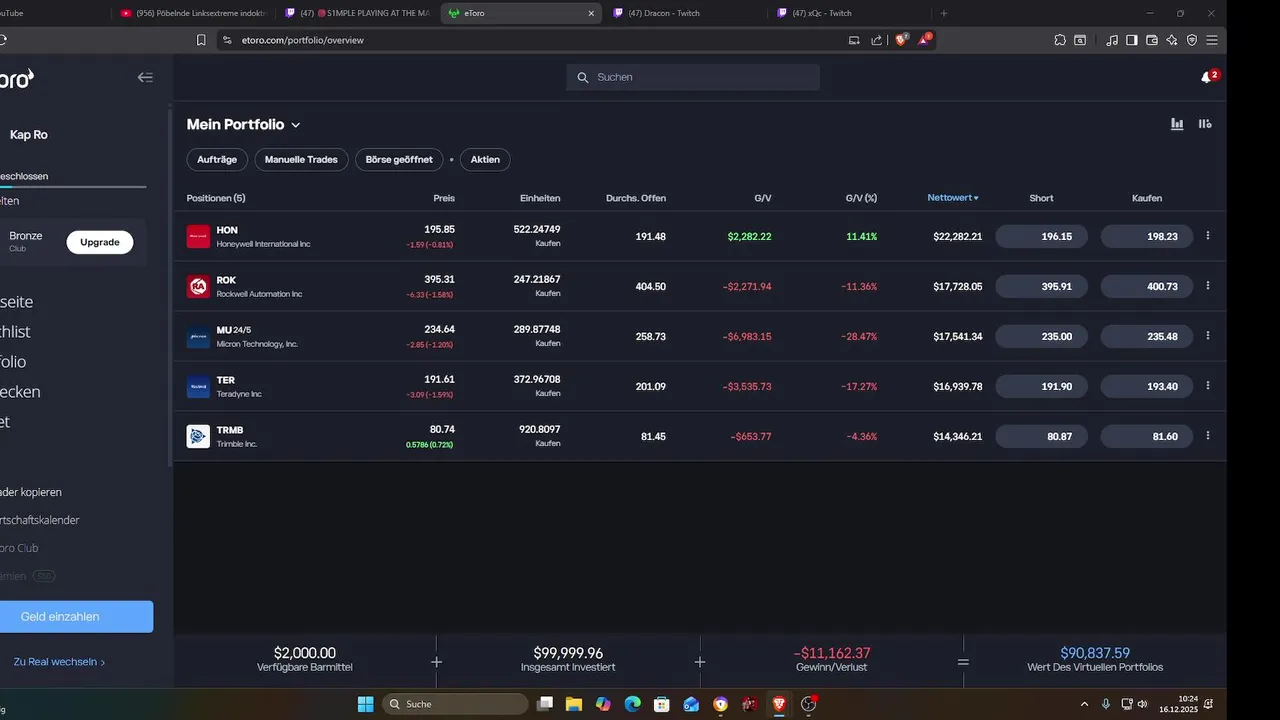This screenshot has width=1280, height=720.
Task: Show the hidden system tray icons
Action: [x=1084, y=704]
